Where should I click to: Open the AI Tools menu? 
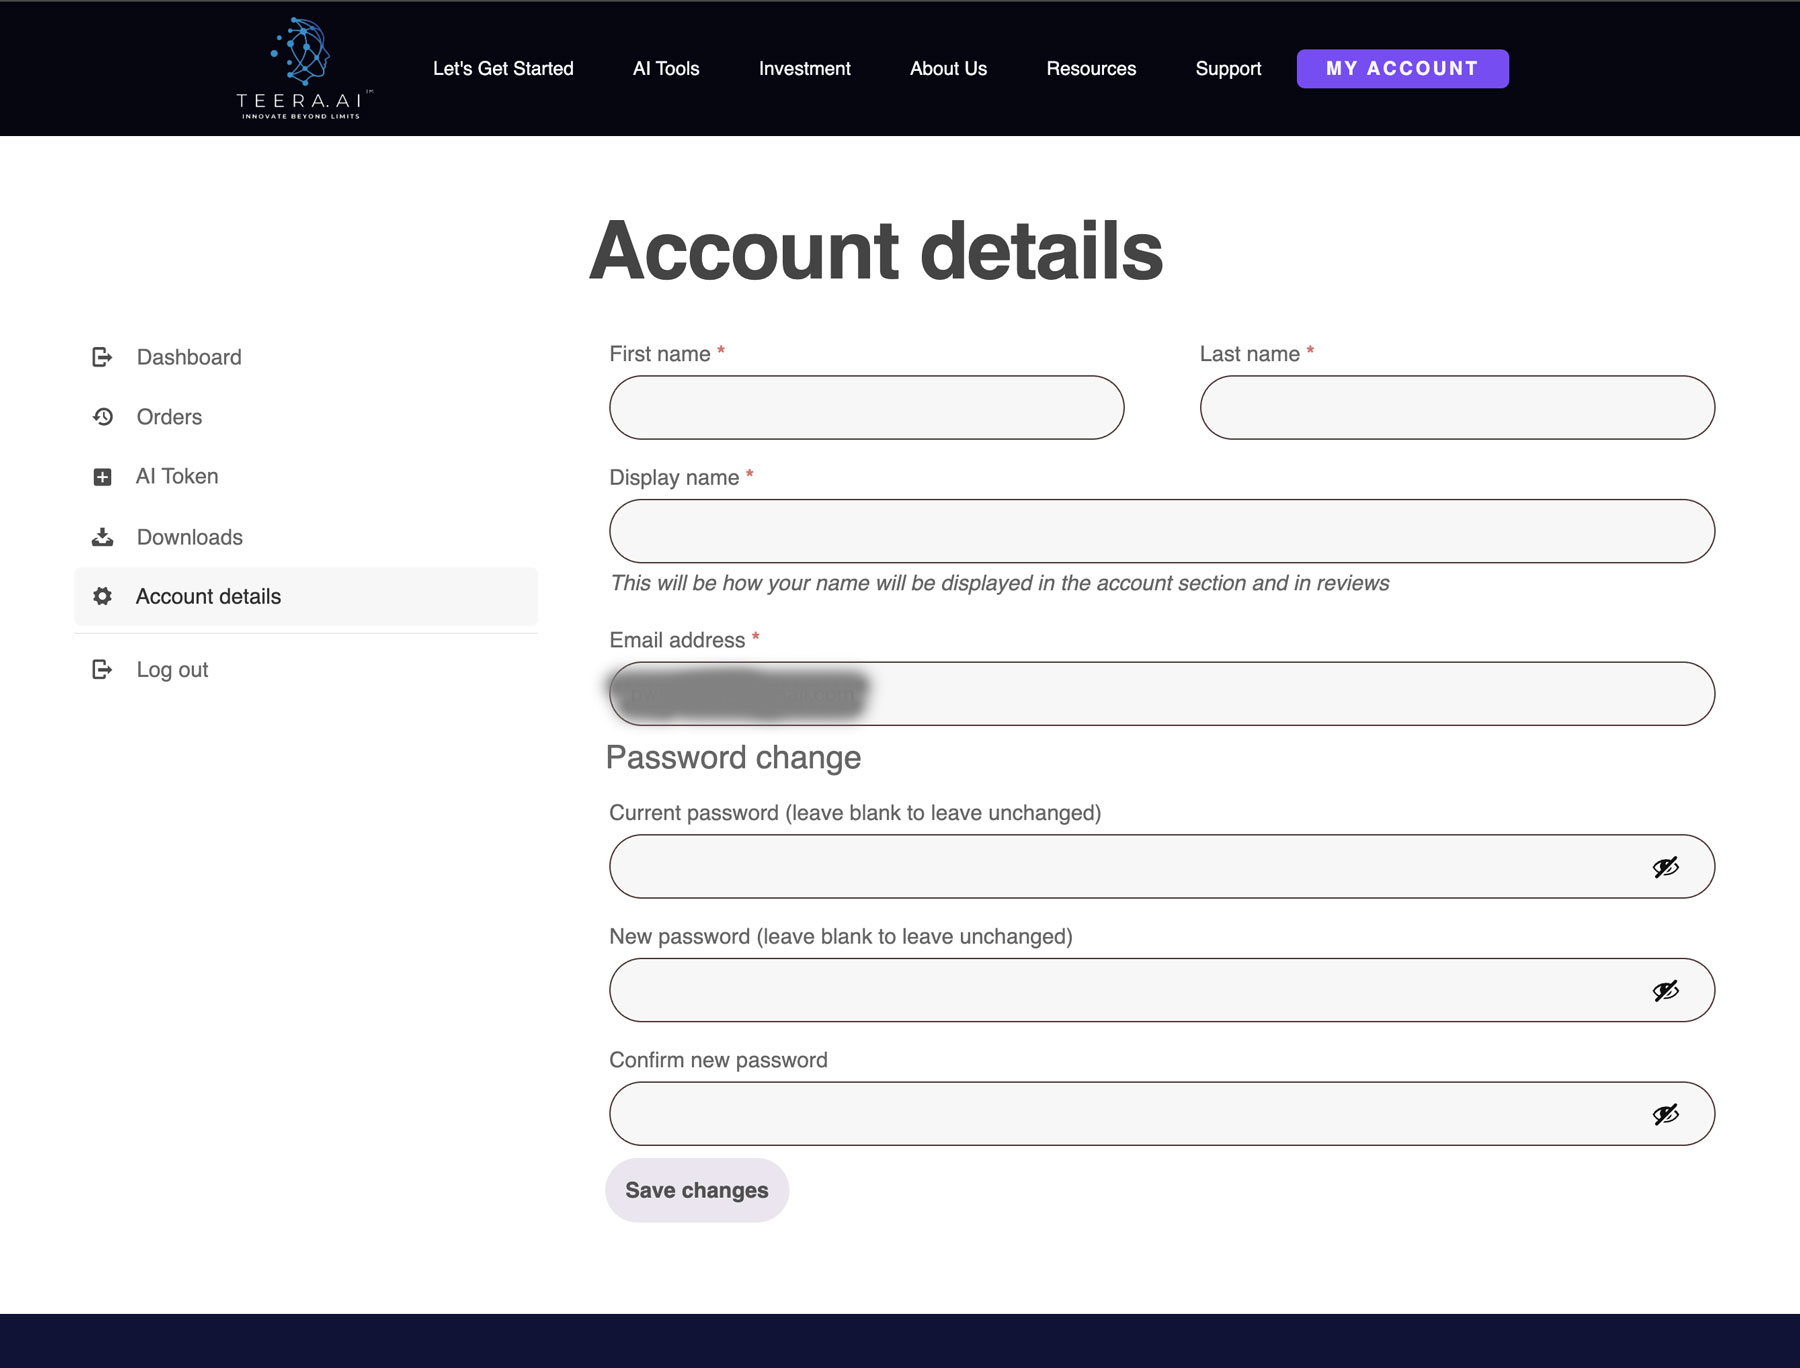click(x=665, y=68)
